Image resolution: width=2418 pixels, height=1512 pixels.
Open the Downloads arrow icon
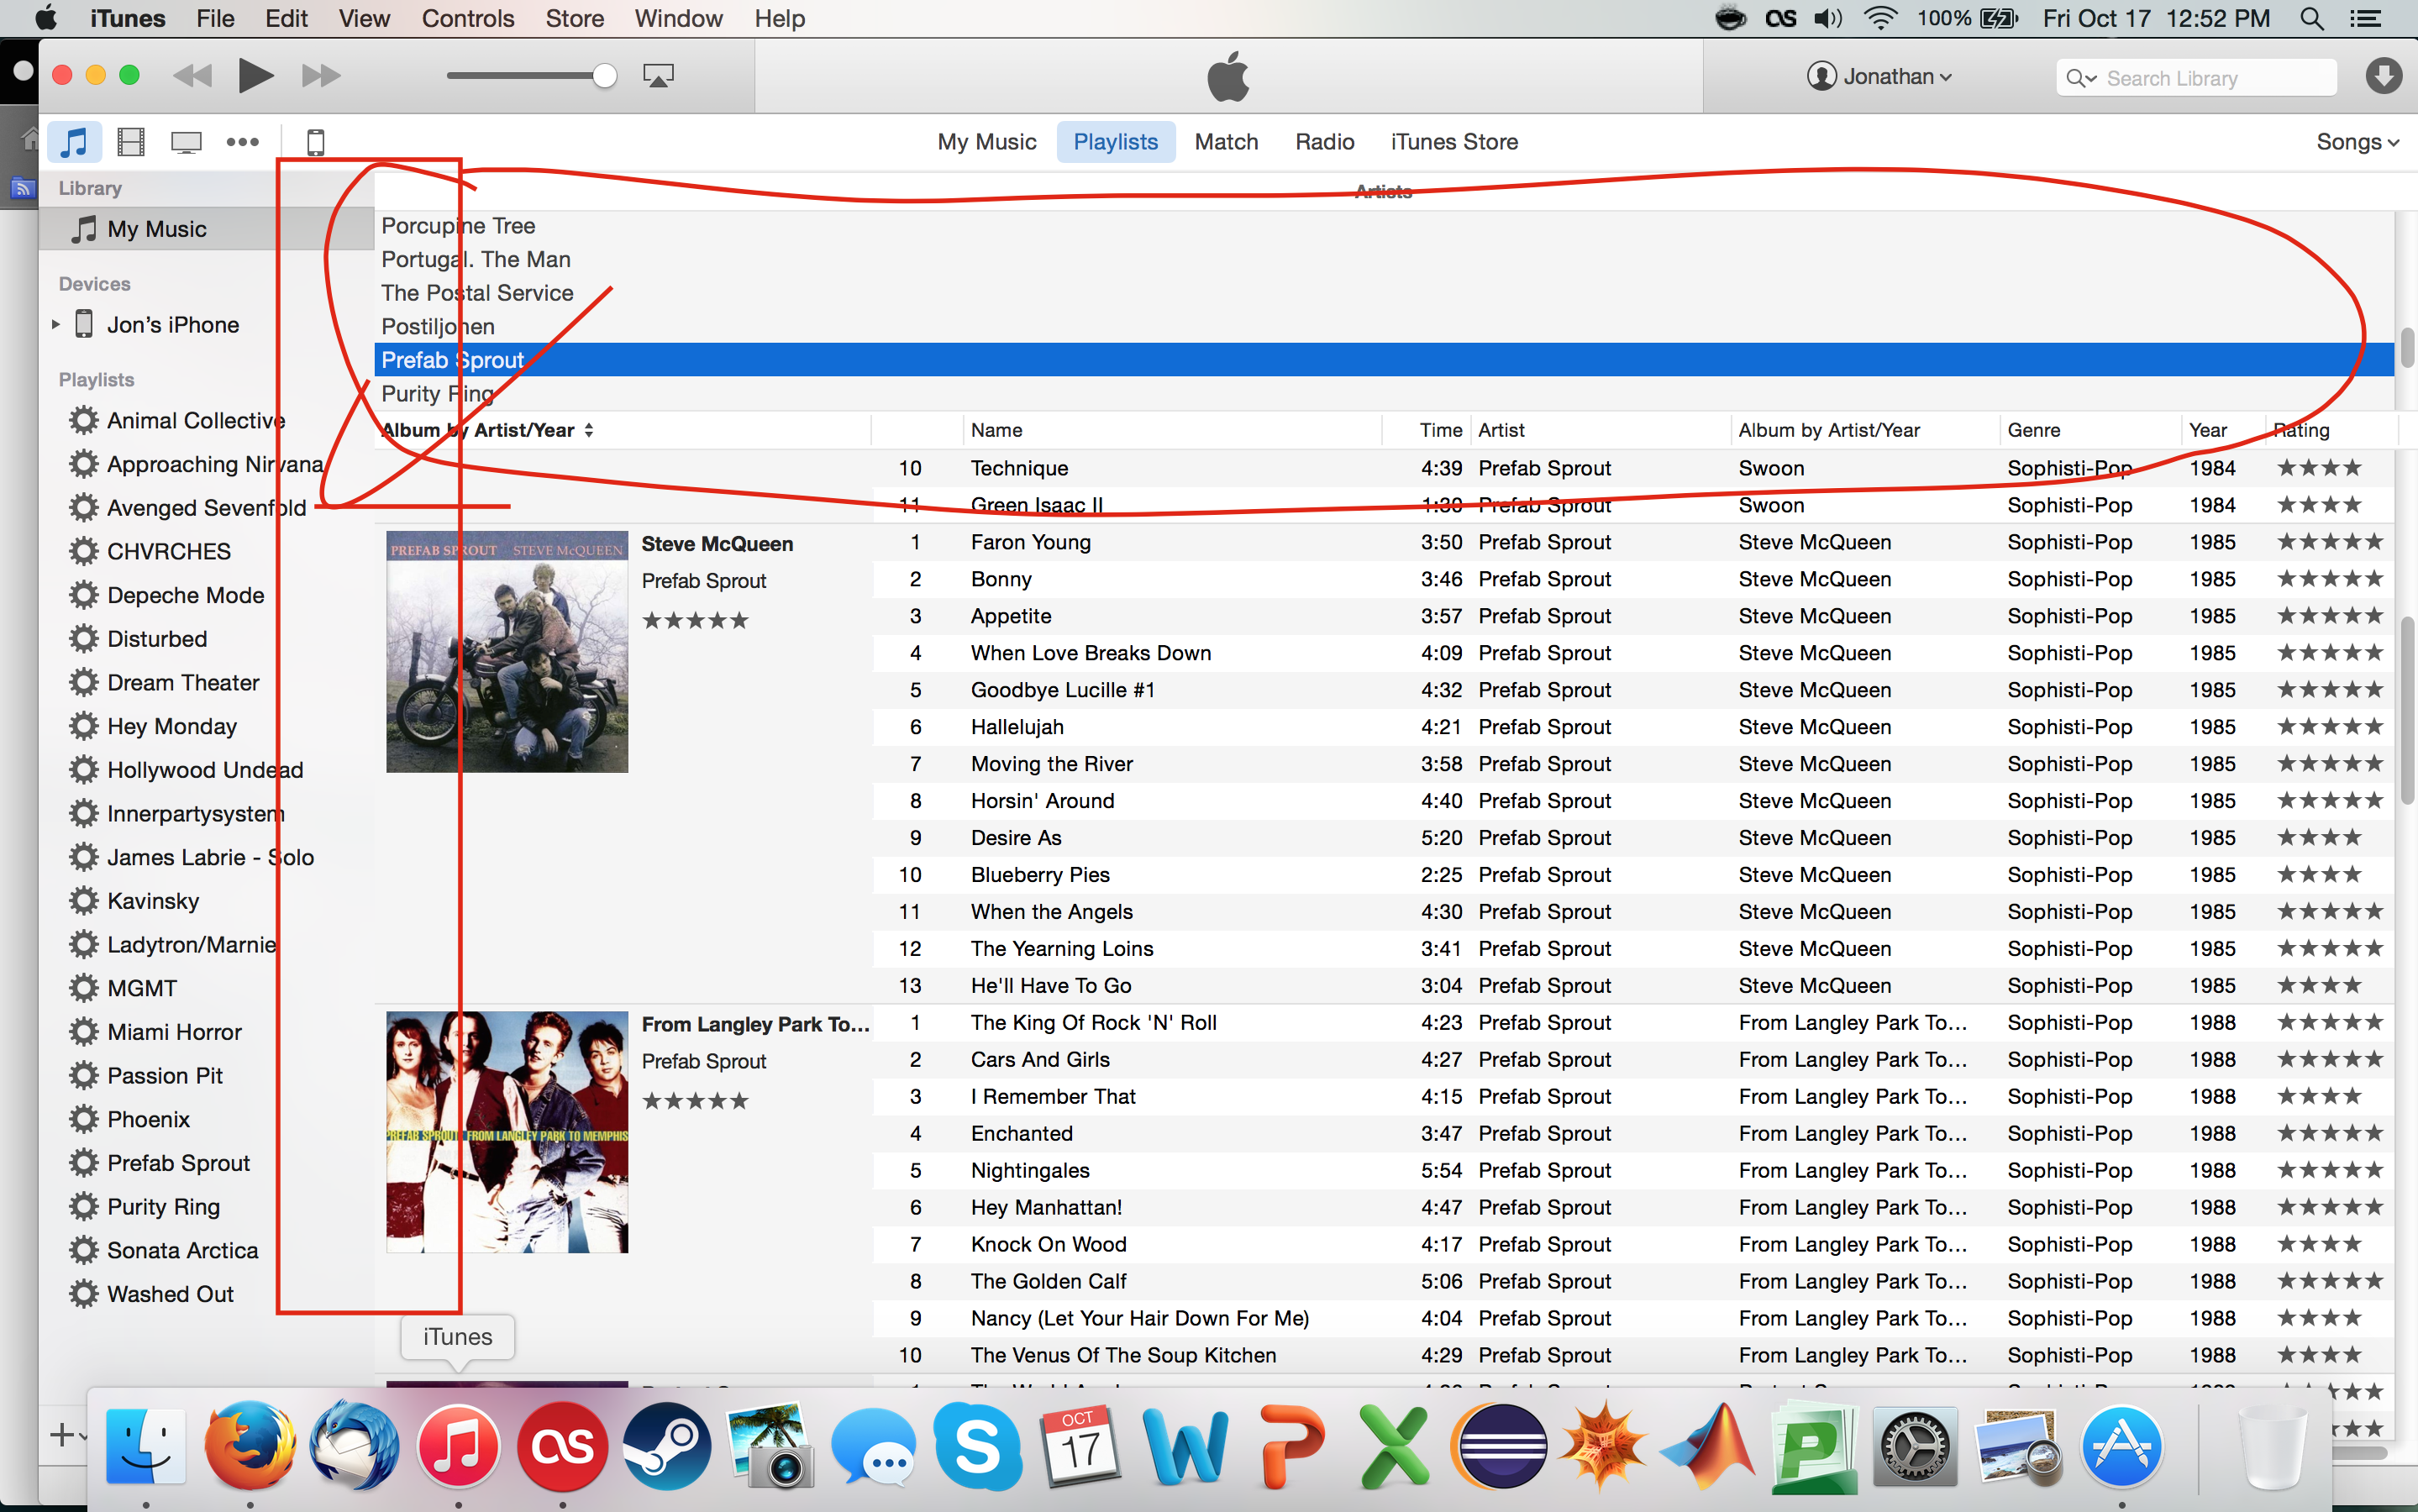point(2383,76)
